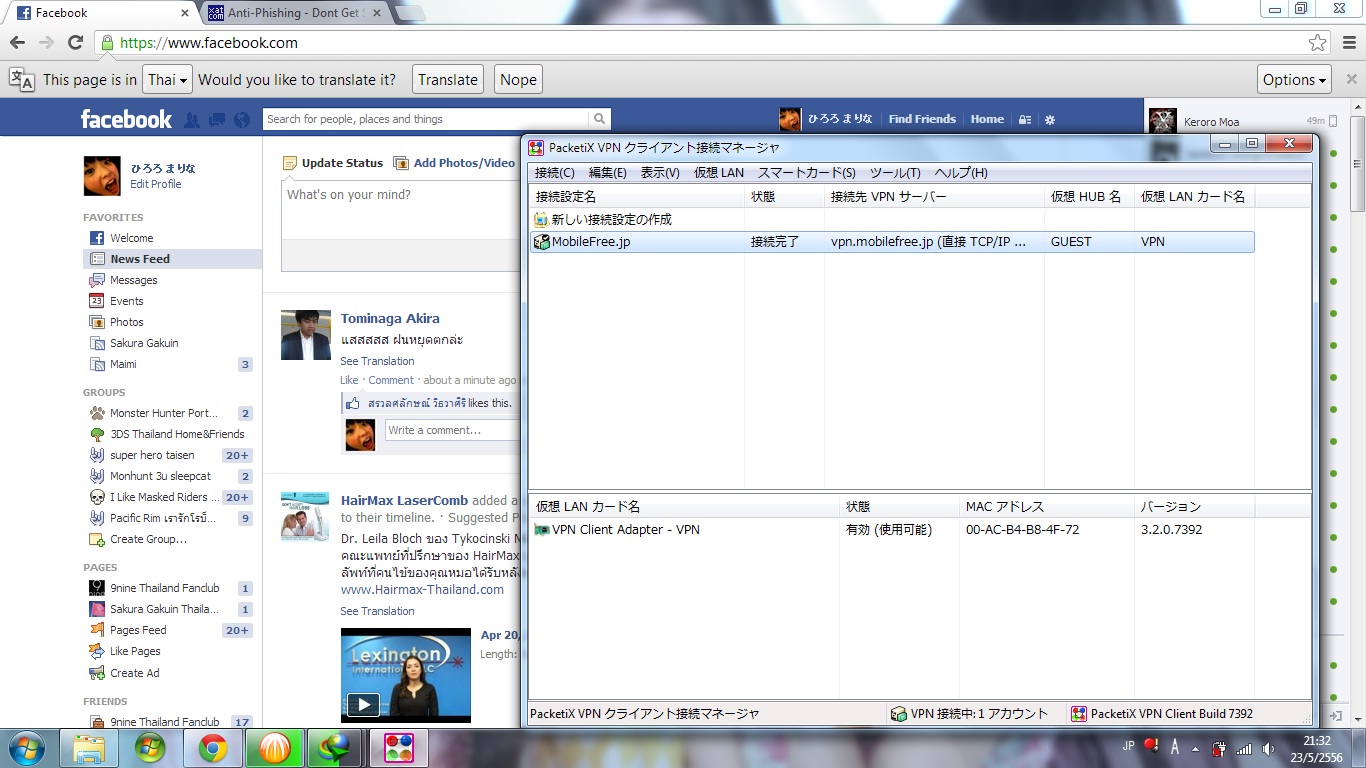
Task: Open chat with Keroro Moa
Action: click(x=1241, y=122)
